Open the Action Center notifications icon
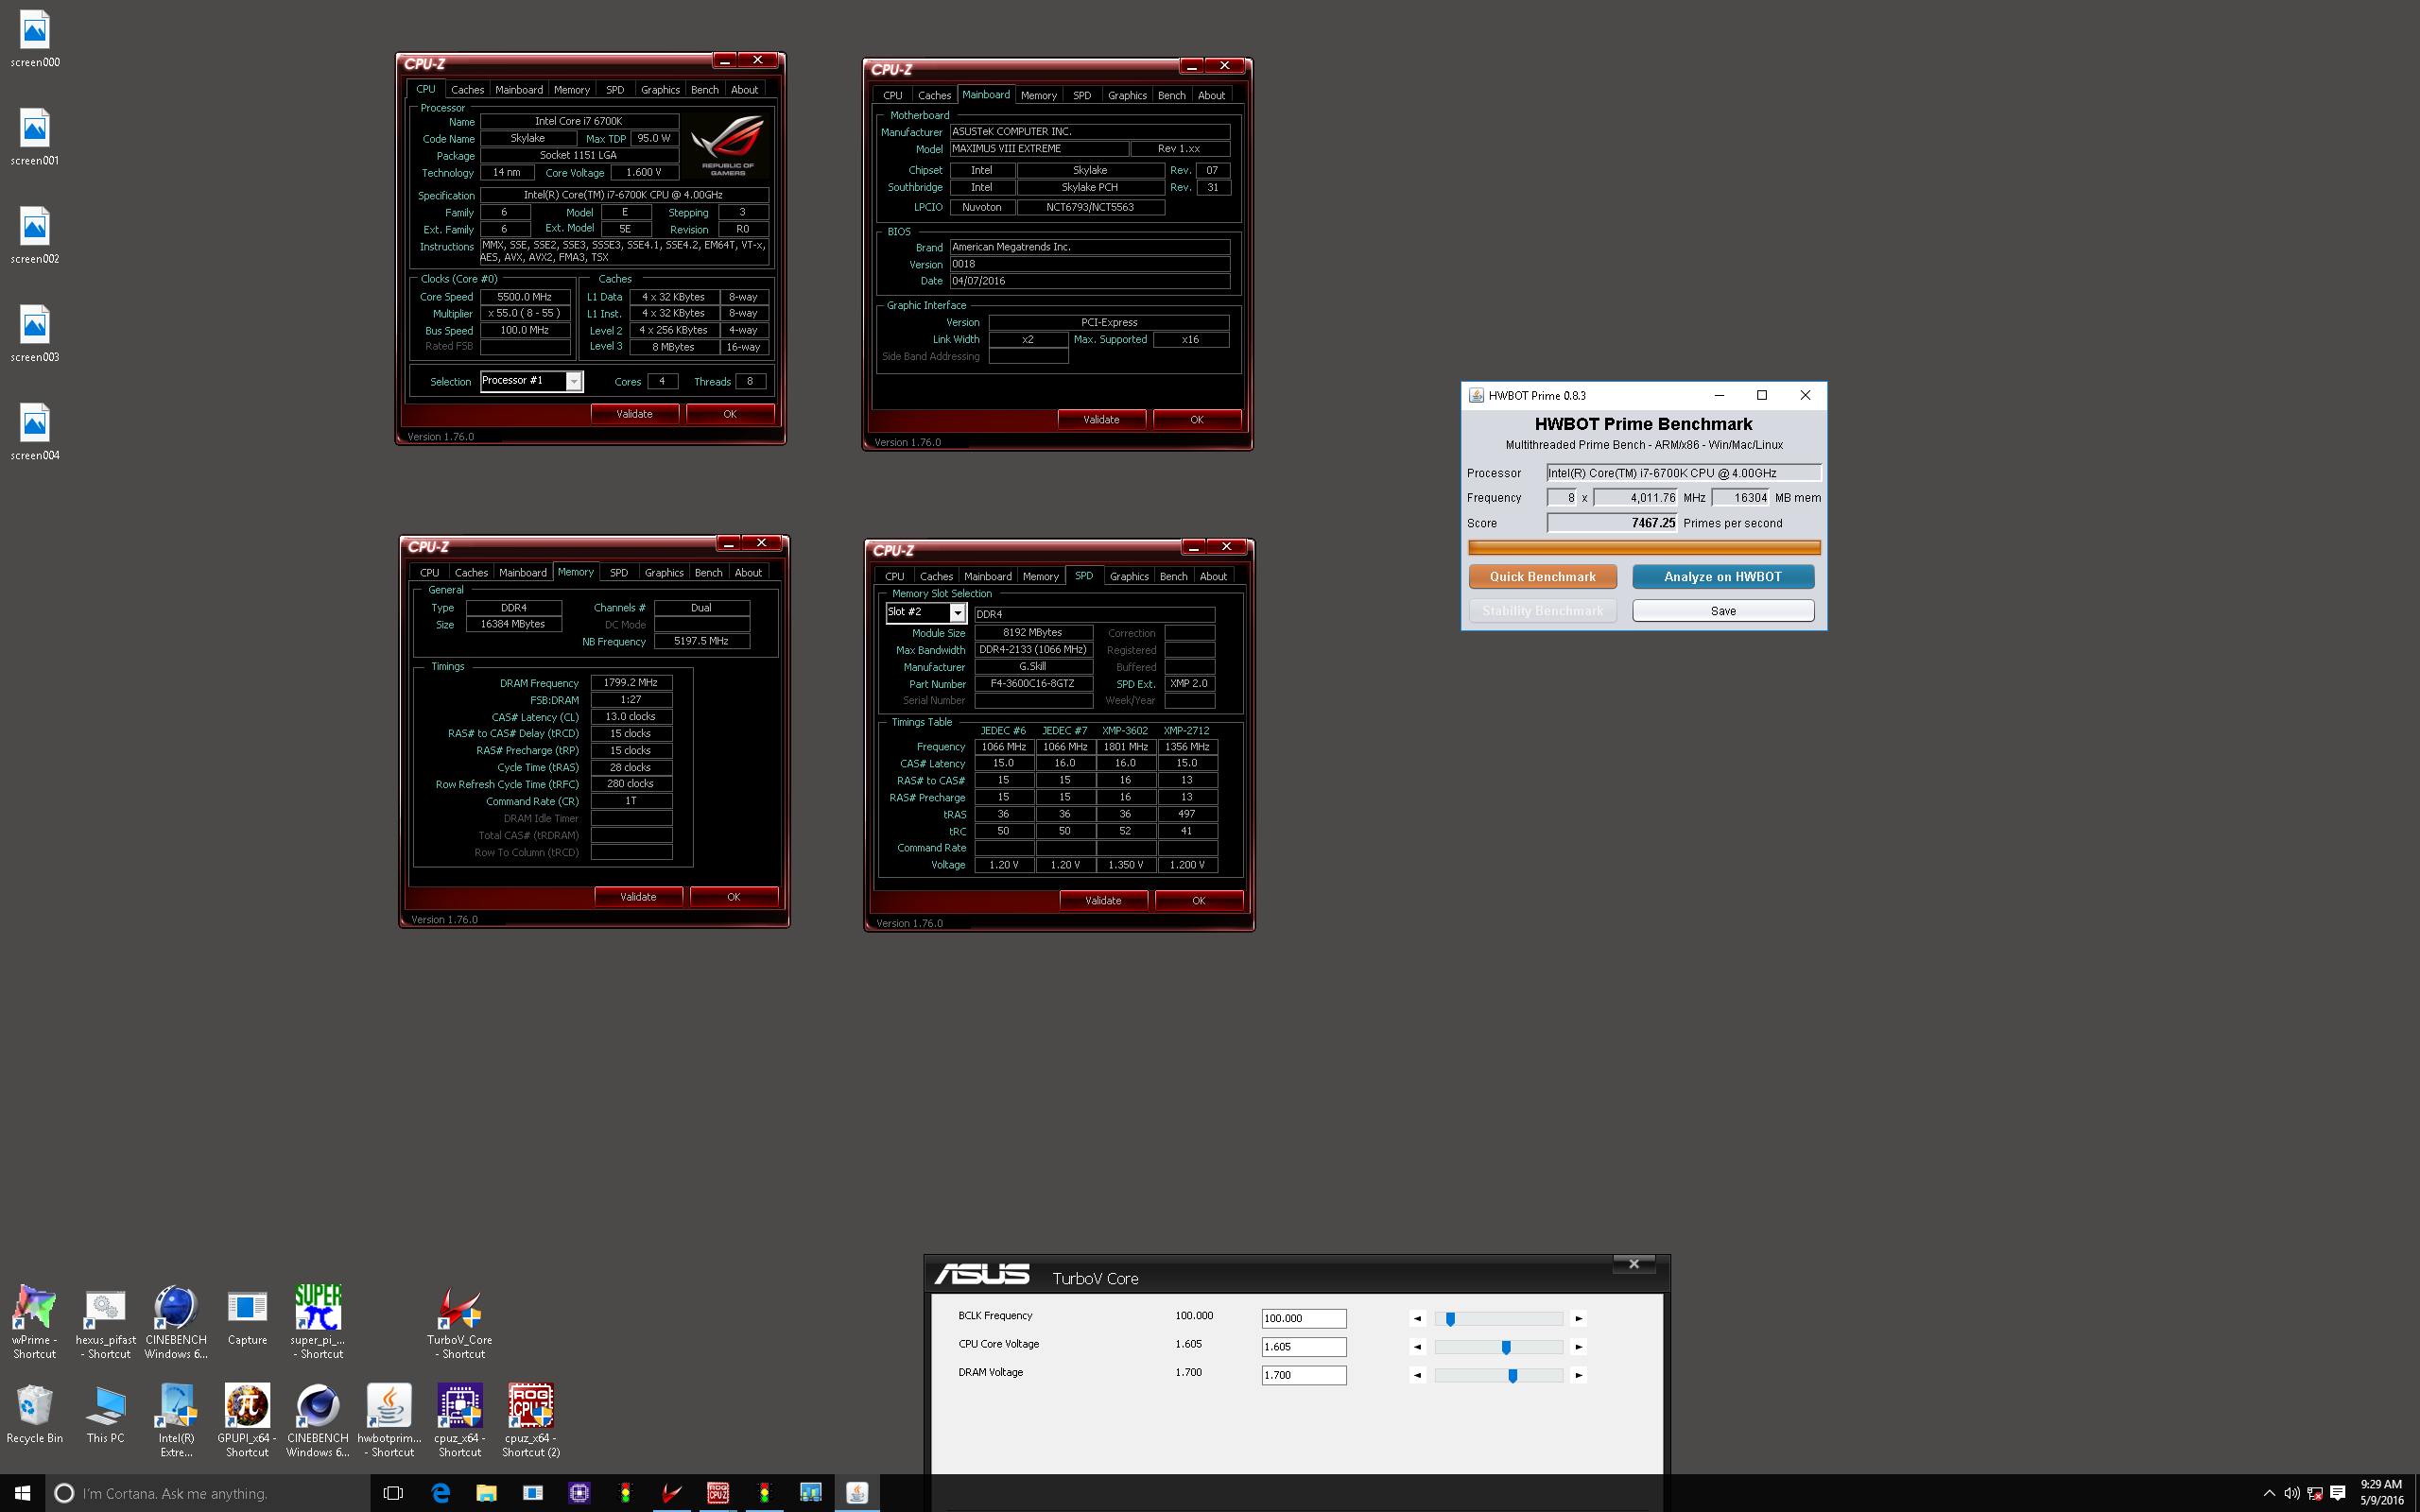The image size is (2420, 1512). [2337, 1494]
